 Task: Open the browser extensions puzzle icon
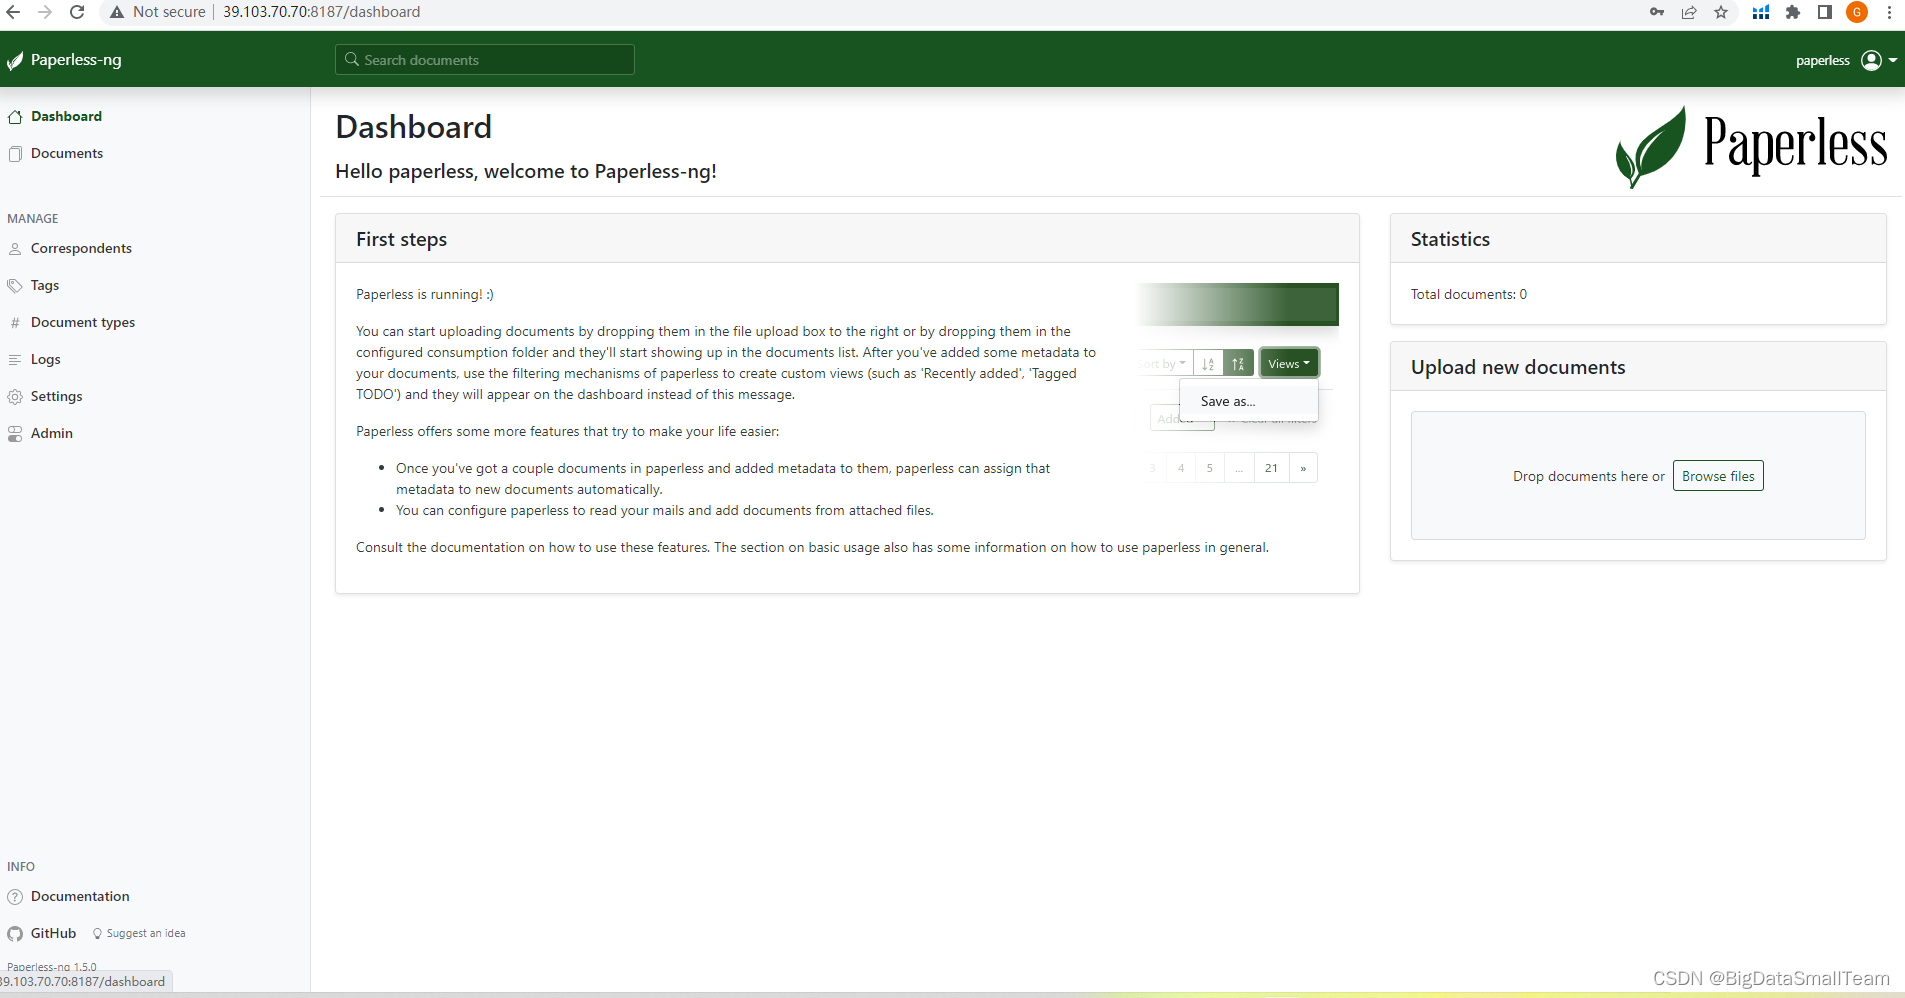pyautogui.click(x=1793, y=12)
